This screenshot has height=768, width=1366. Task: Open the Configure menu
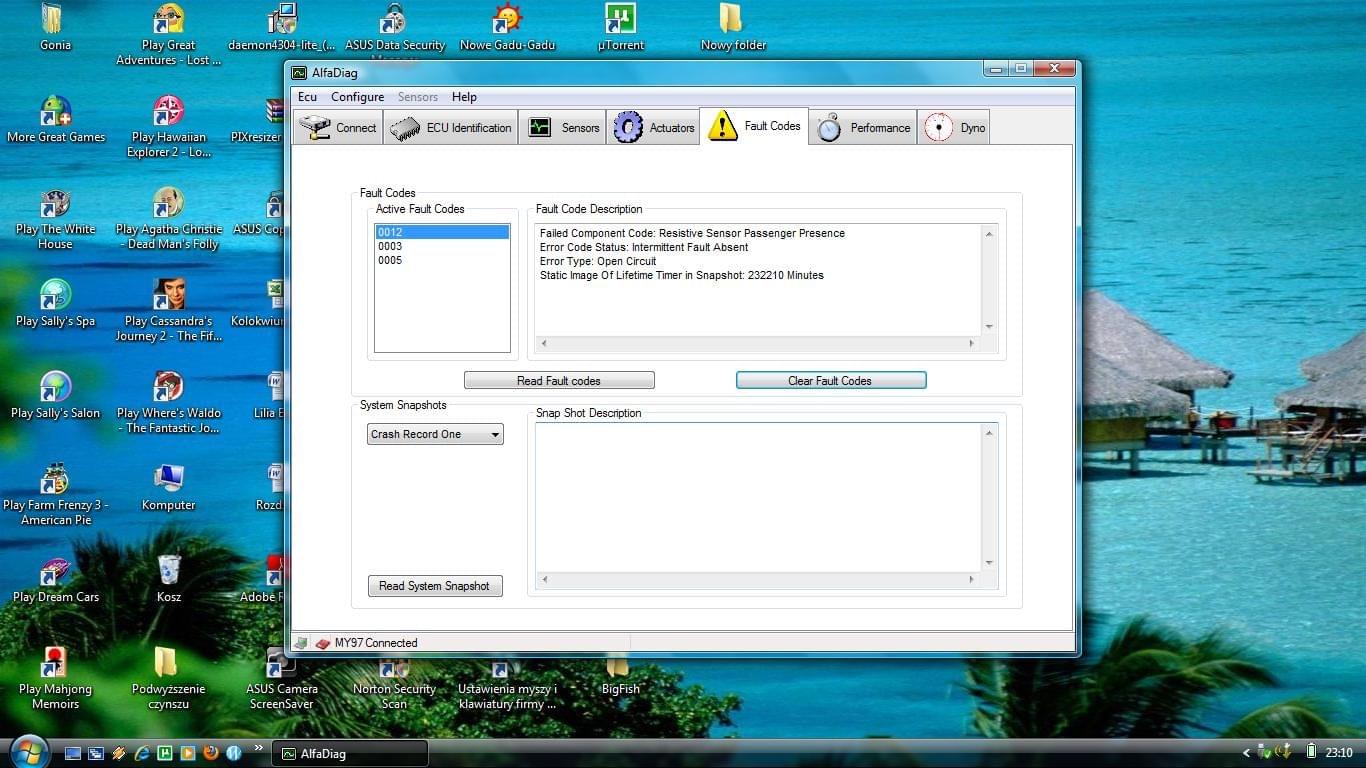[357, 97]
